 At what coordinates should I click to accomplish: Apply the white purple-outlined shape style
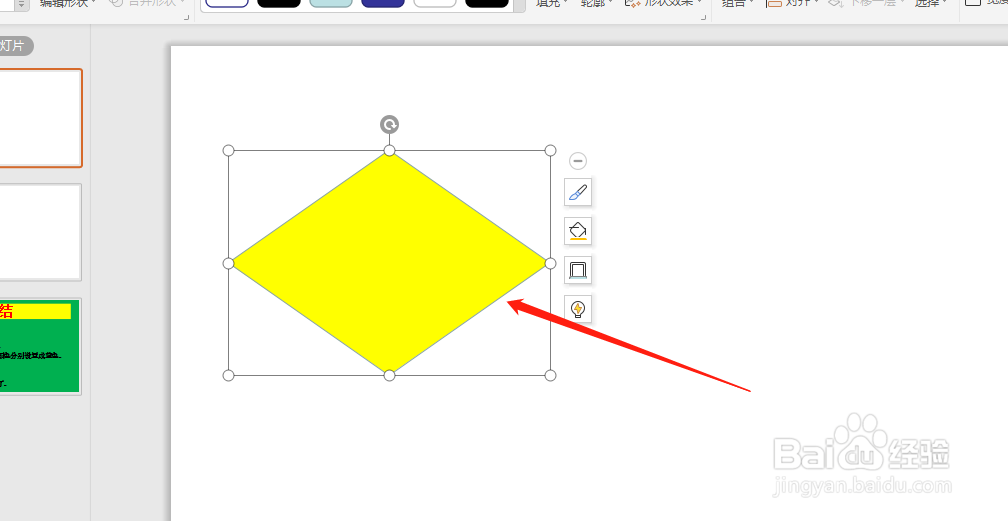(x=227, y=3)
